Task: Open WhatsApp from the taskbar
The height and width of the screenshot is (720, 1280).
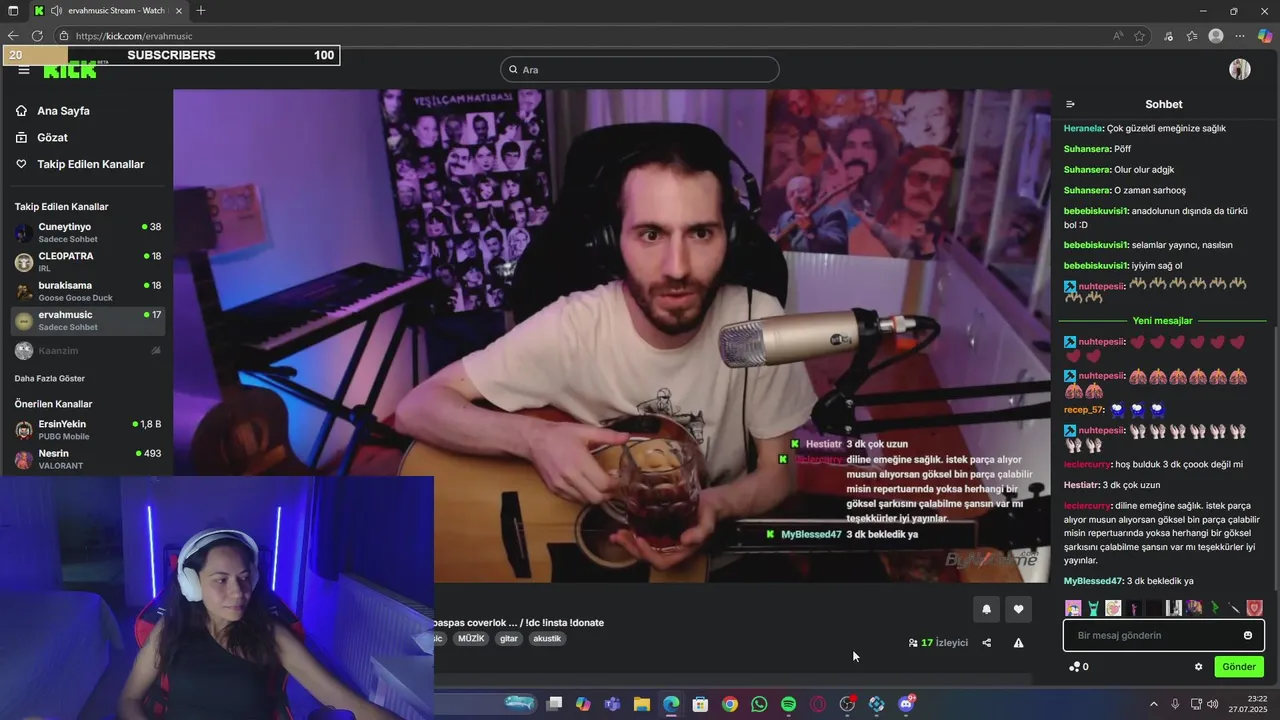Action: pyautogui.click(x=759, y=704)
